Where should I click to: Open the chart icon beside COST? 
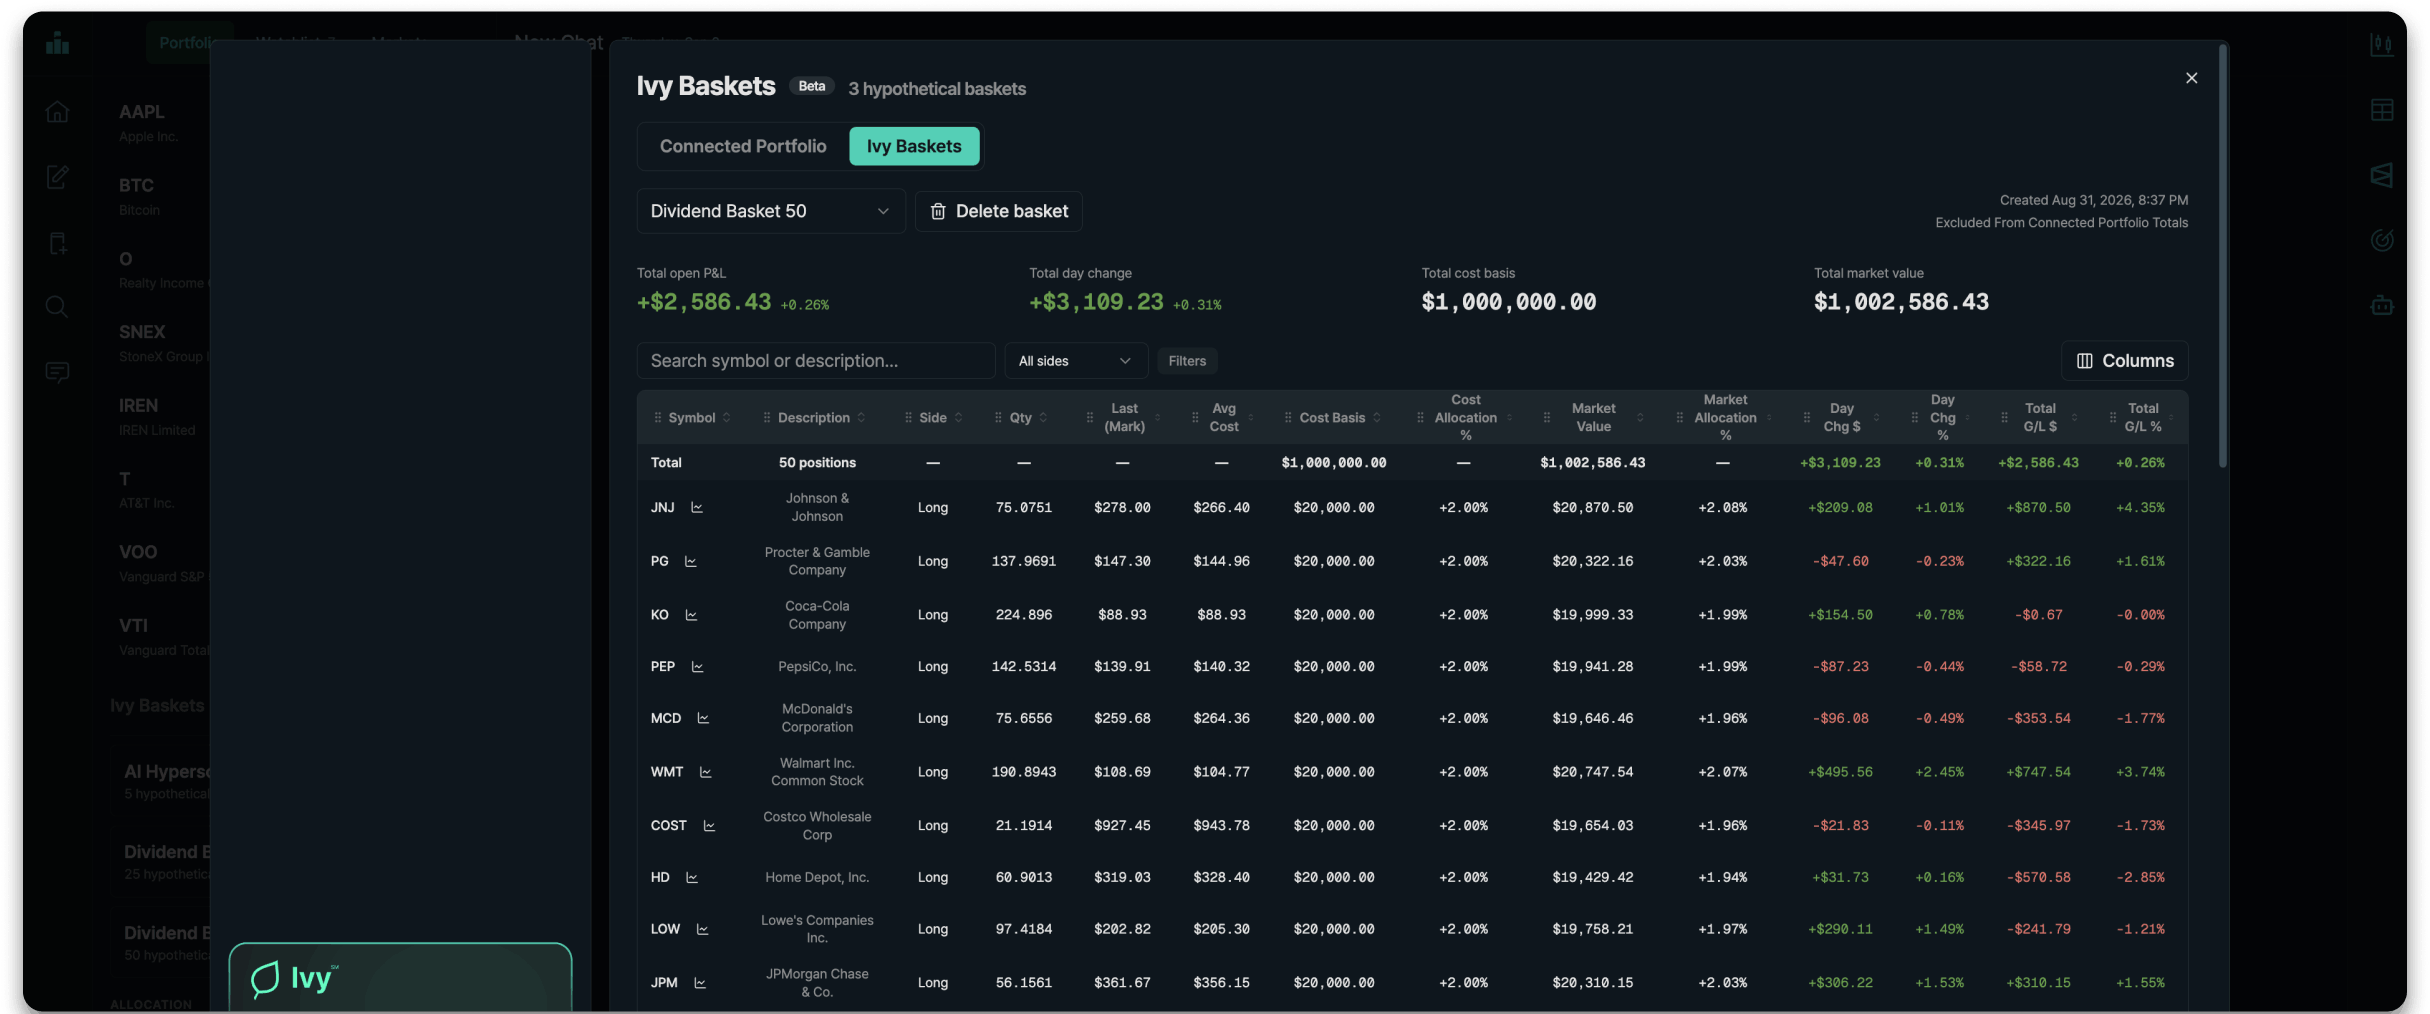(709, 826)
